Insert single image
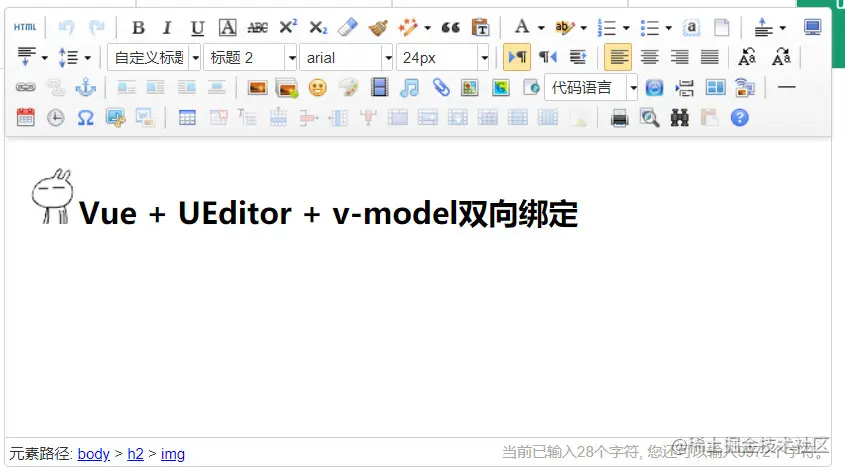The width and height of the screenshot is (845, 471). point(258,87)
